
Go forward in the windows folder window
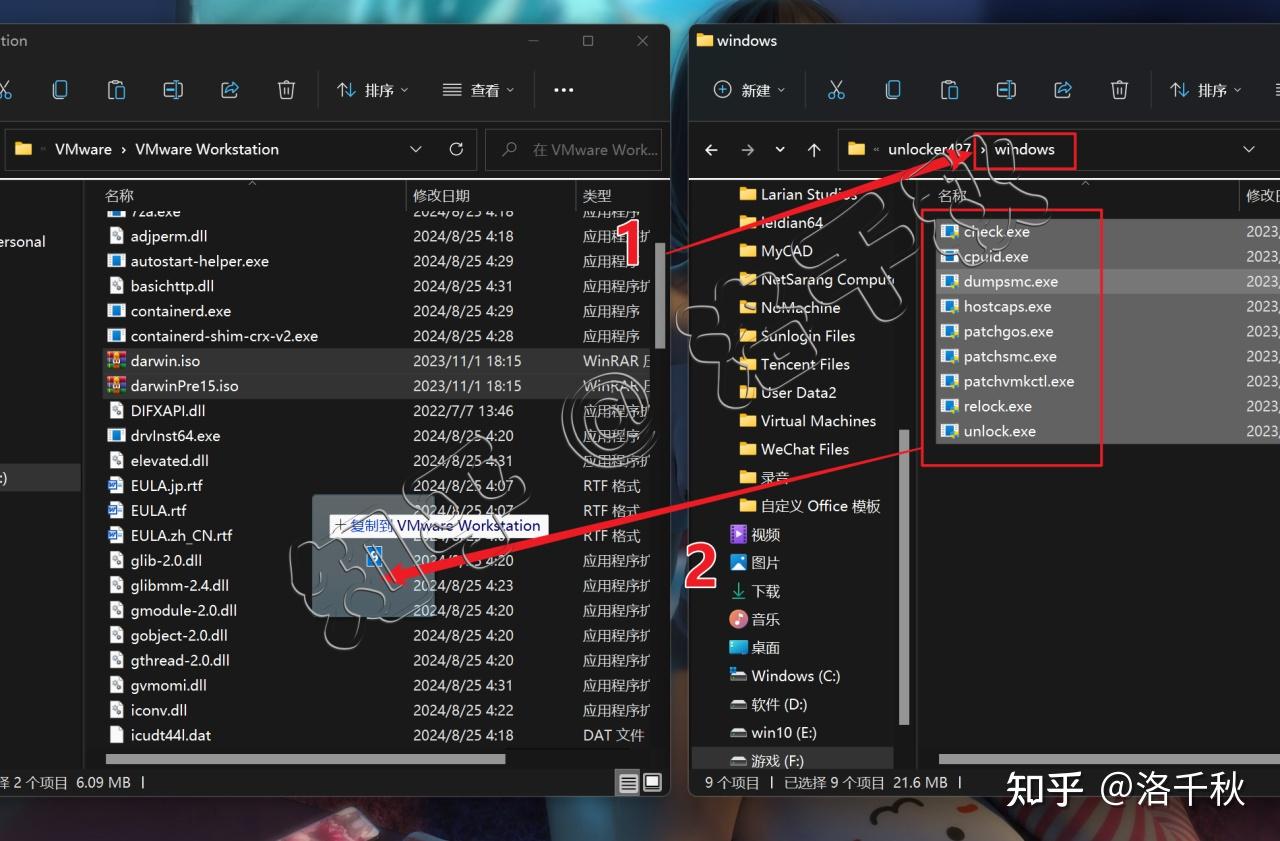click(x=747, y=150)
